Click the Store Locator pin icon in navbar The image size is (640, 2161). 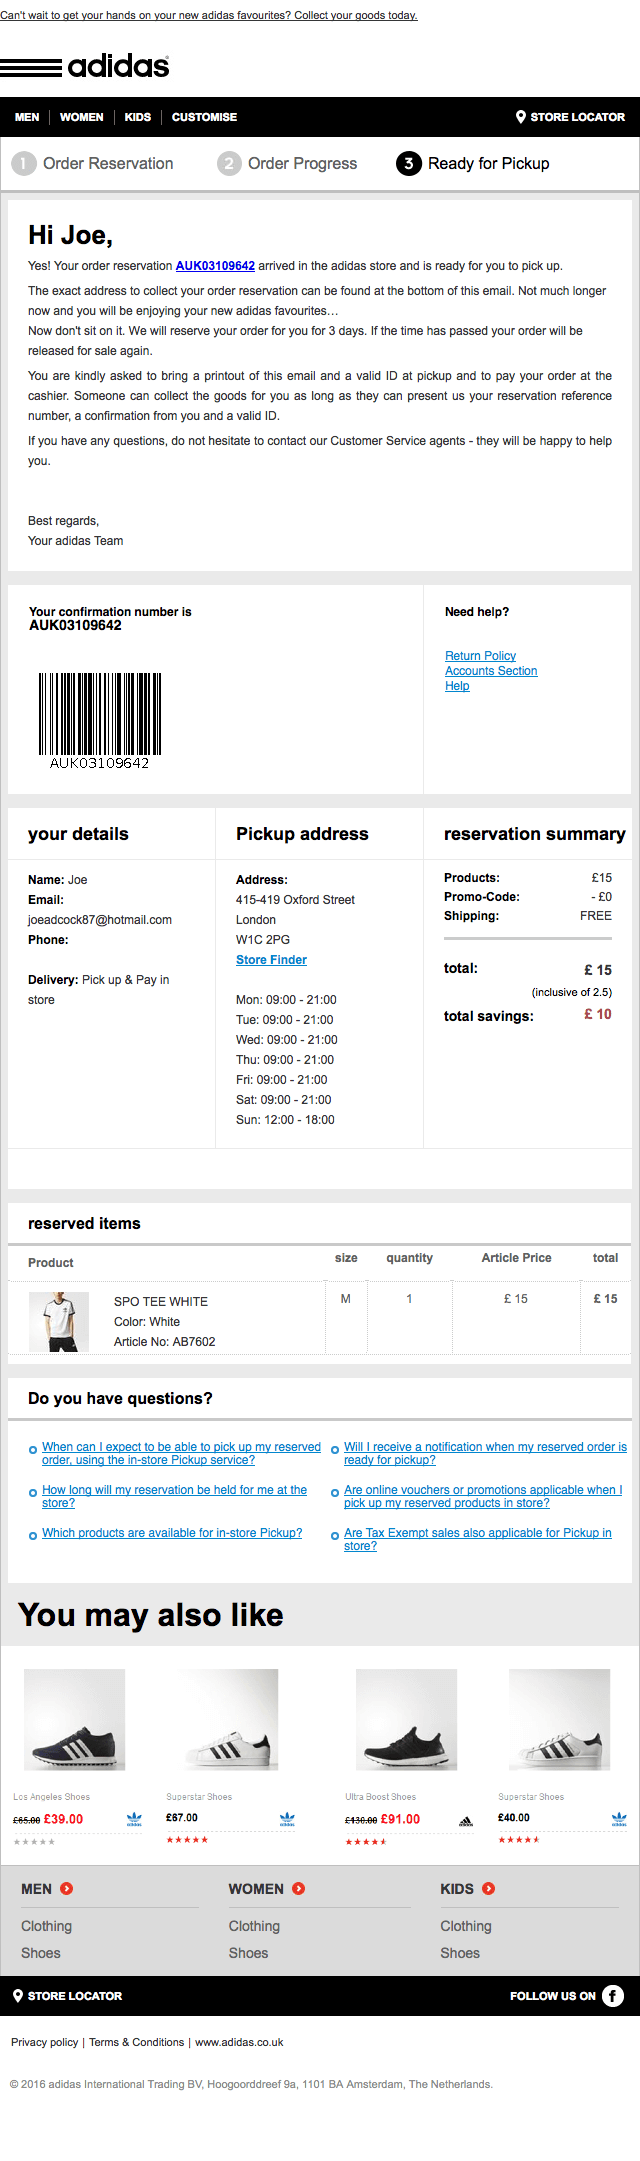[521, 117]
